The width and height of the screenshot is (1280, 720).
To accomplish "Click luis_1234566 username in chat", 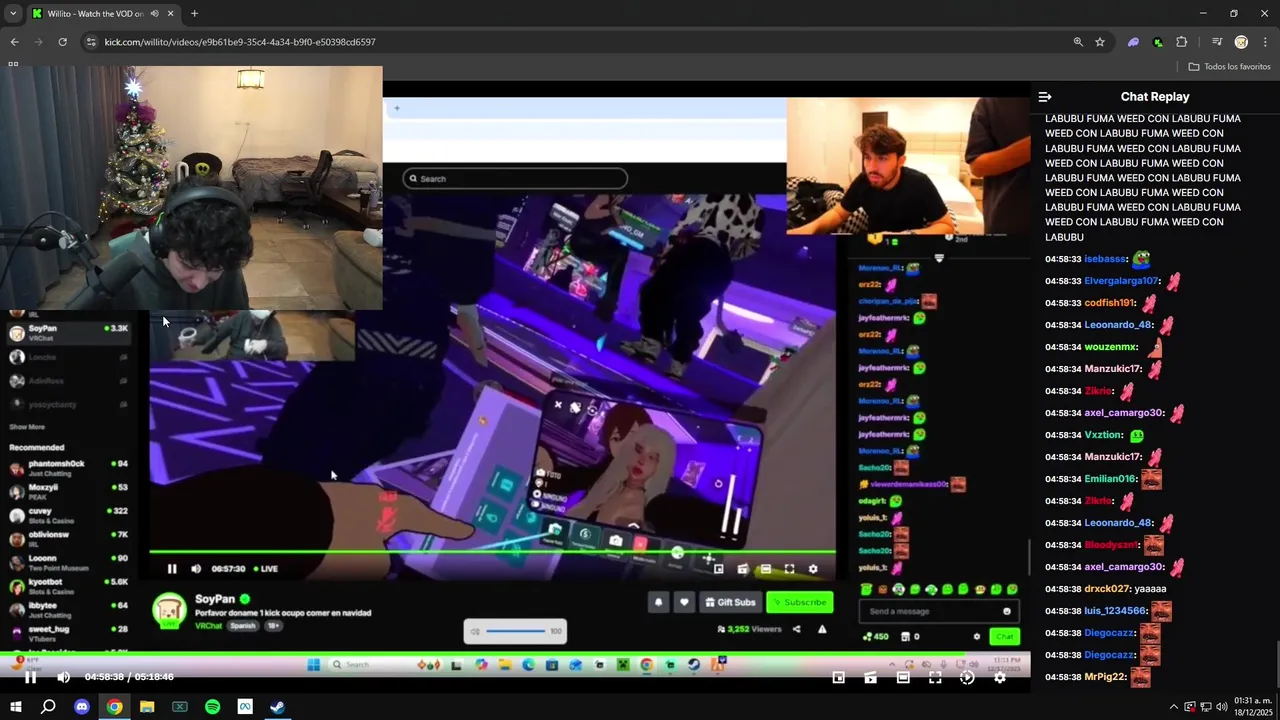I will point(1115,611).
